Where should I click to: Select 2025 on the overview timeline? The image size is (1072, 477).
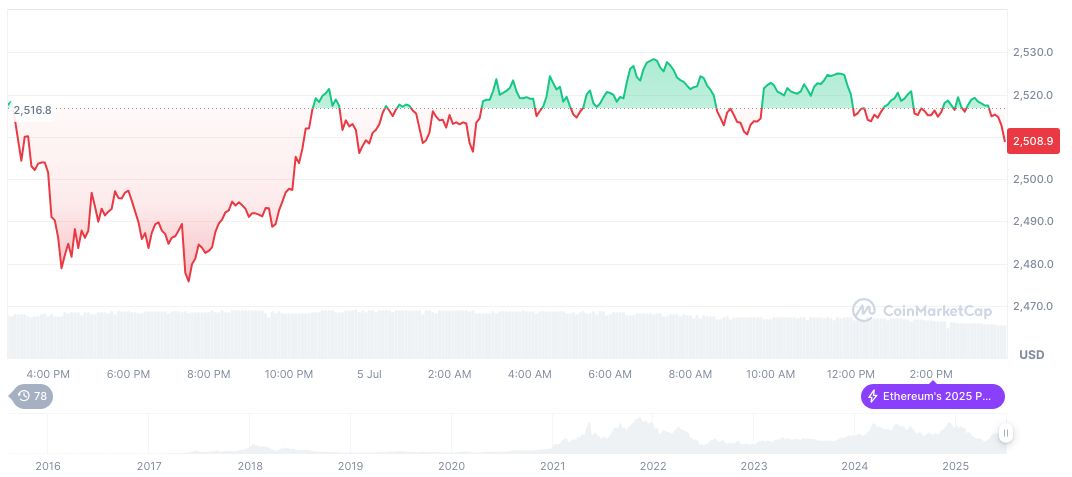tap(956, 466)
